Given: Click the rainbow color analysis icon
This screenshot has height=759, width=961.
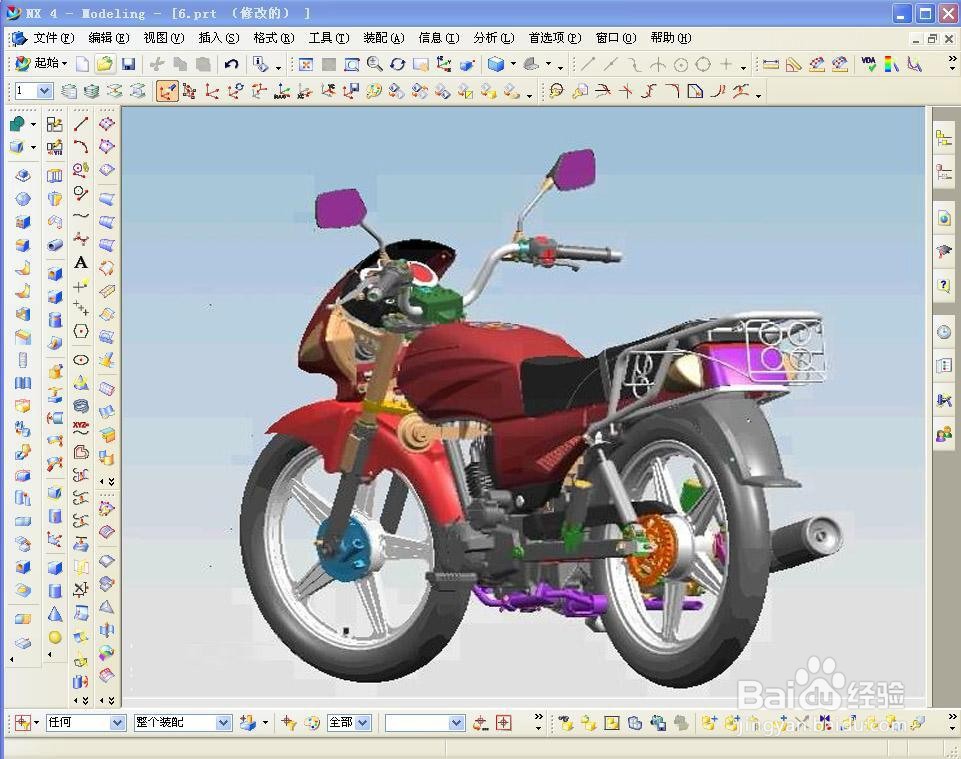Looking at the screenshot, I should [892, 64].
